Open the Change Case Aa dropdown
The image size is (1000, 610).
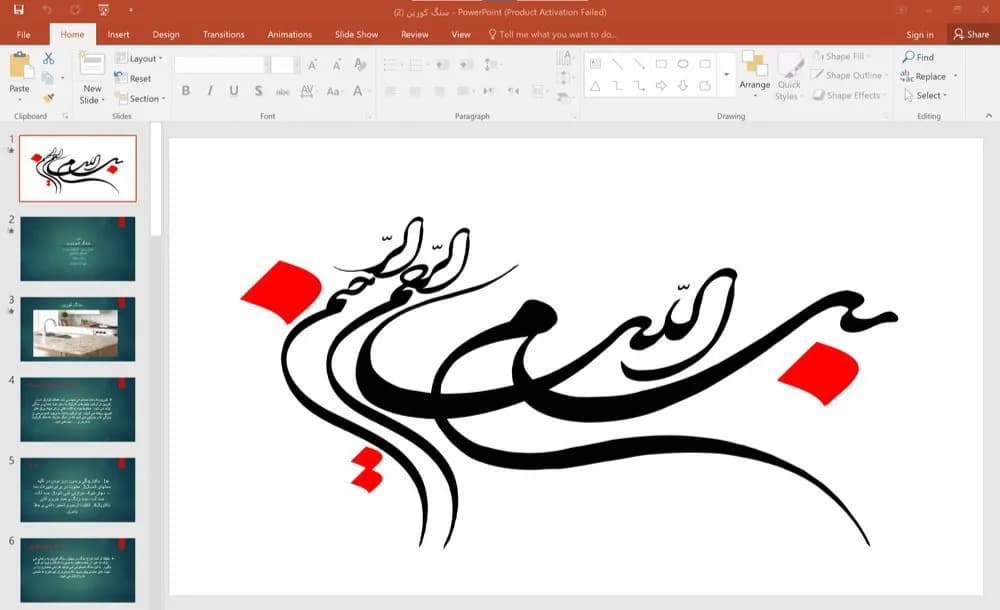coord(334,91)
